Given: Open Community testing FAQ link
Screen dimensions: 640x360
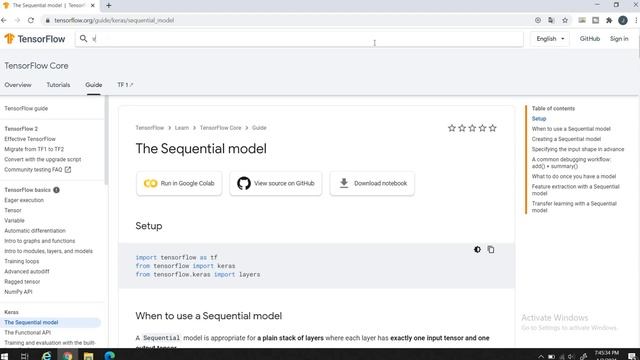Looking at the screenshot, I should pyautogui.click(x=38, y=169).
